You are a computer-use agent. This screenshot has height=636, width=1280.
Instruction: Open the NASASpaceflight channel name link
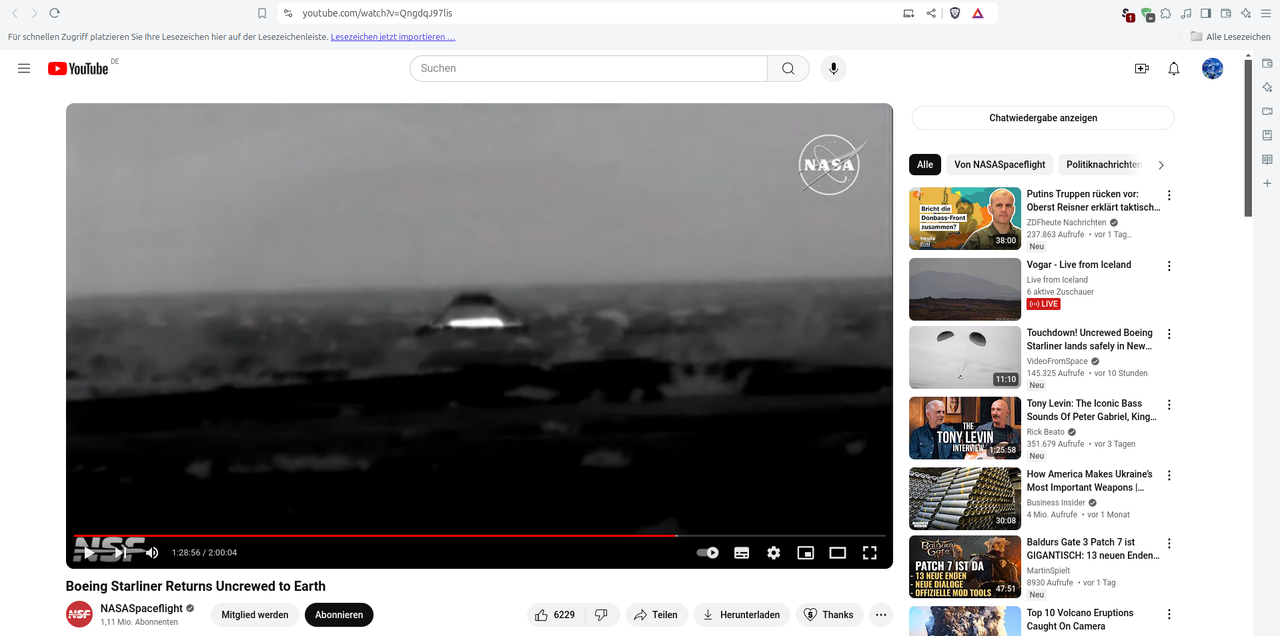tap(141, 608)
